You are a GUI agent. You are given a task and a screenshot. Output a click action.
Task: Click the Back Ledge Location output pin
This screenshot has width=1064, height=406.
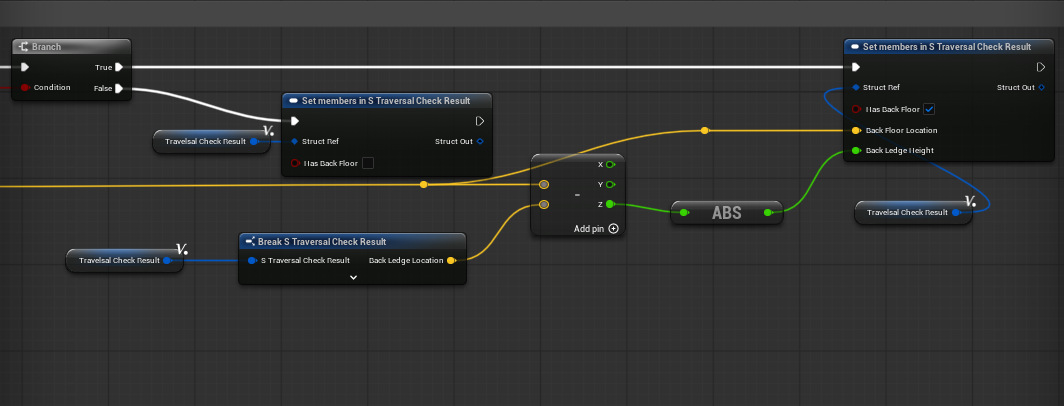[x=451, y=260]
